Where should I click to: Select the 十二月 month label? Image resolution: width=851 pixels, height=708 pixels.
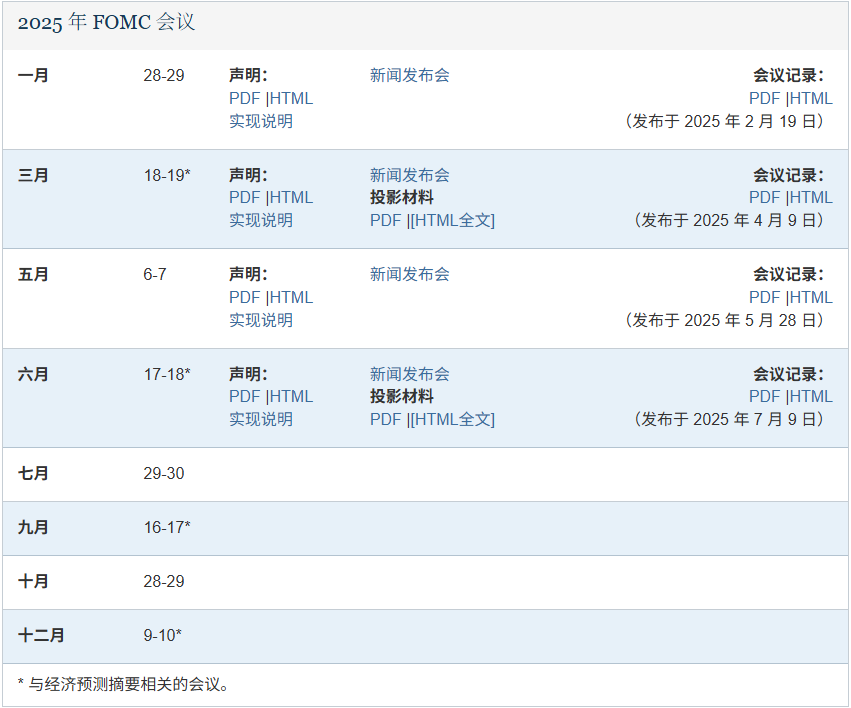[x=41, y=635]
